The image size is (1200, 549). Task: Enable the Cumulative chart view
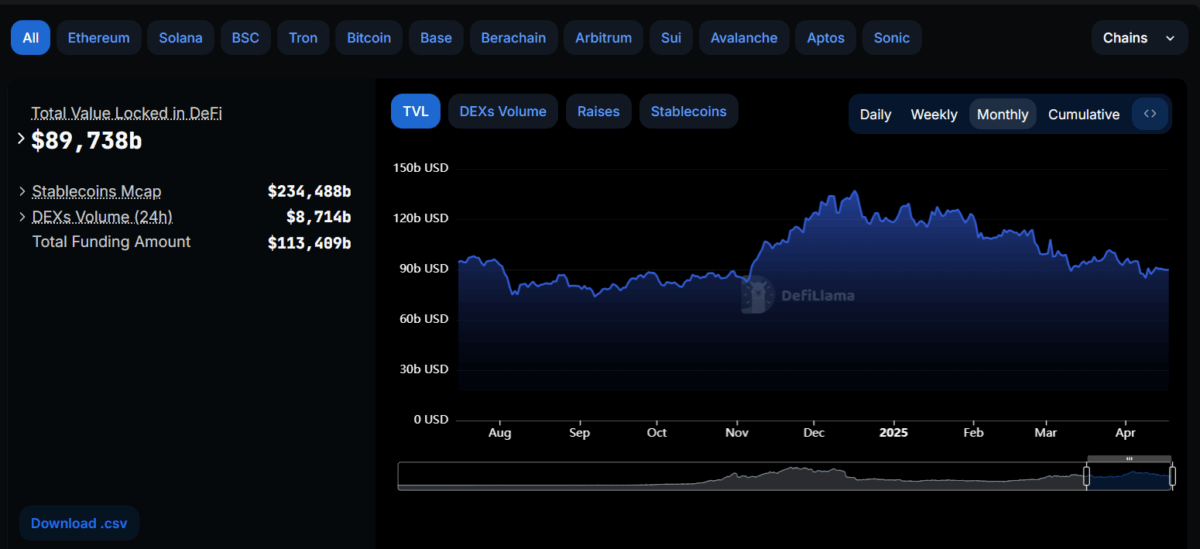click(x=1083, y=114)
